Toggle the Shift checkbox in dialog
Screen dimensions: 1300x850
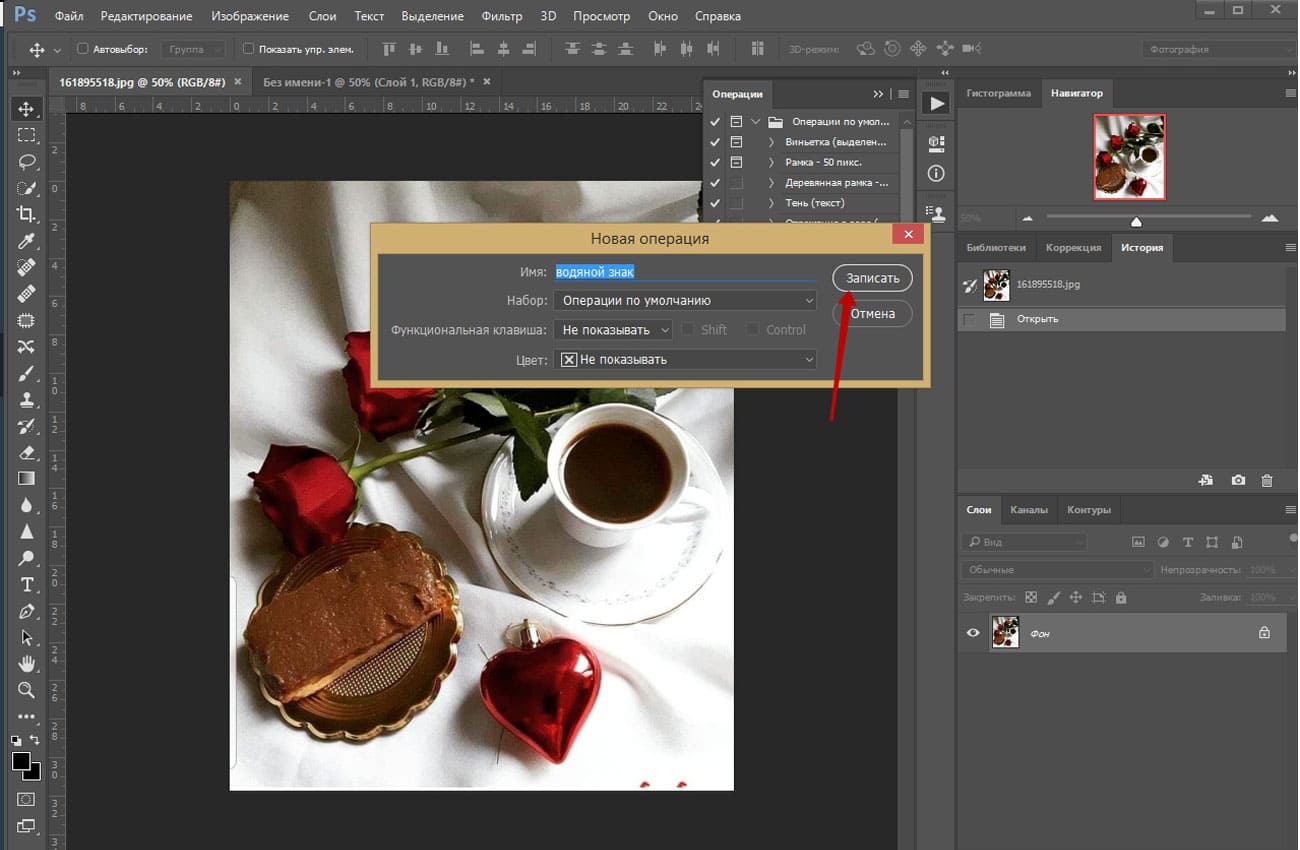(688, 329)
